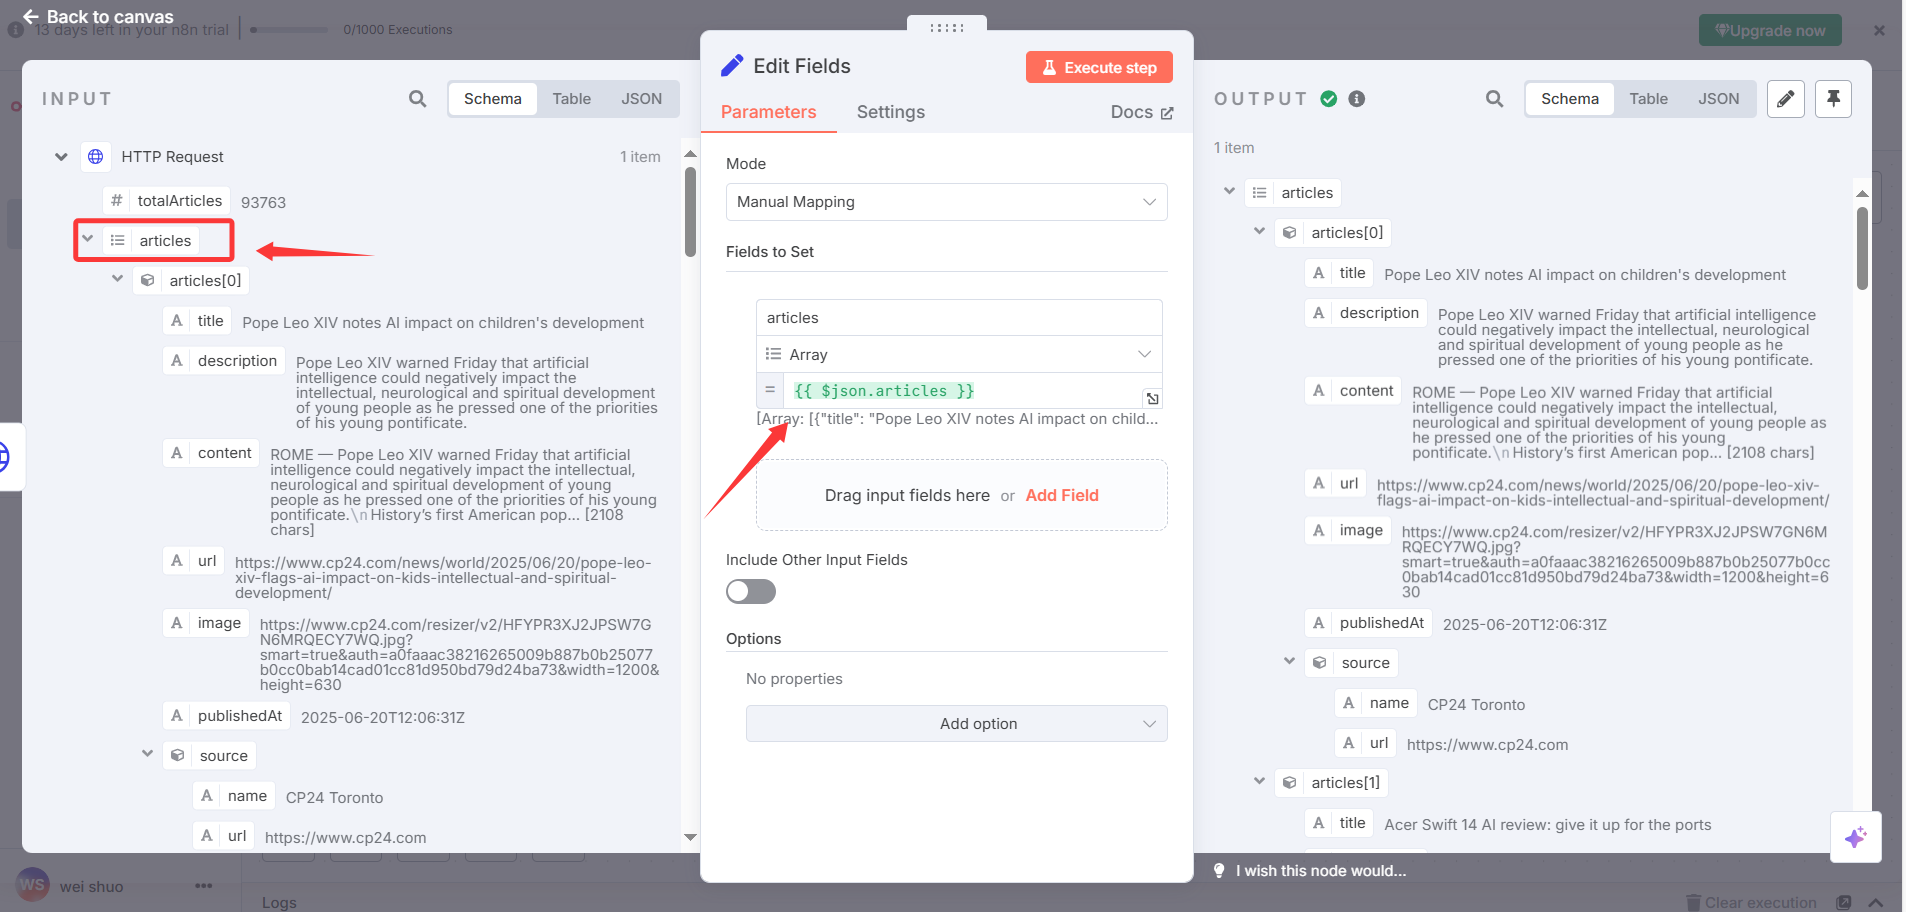Image resolution: width=1906 pixels, height=912 pixels.
Task: Select the description pill in OUTPUT
Action: tap(1366, 313)
